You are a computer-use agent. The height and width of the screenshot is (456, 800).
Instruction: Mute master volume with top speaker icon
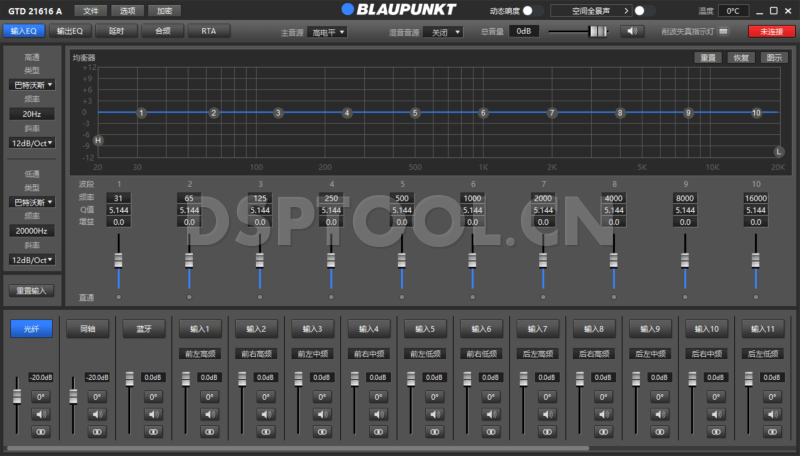pyautogui.click(x=632, y=31)
